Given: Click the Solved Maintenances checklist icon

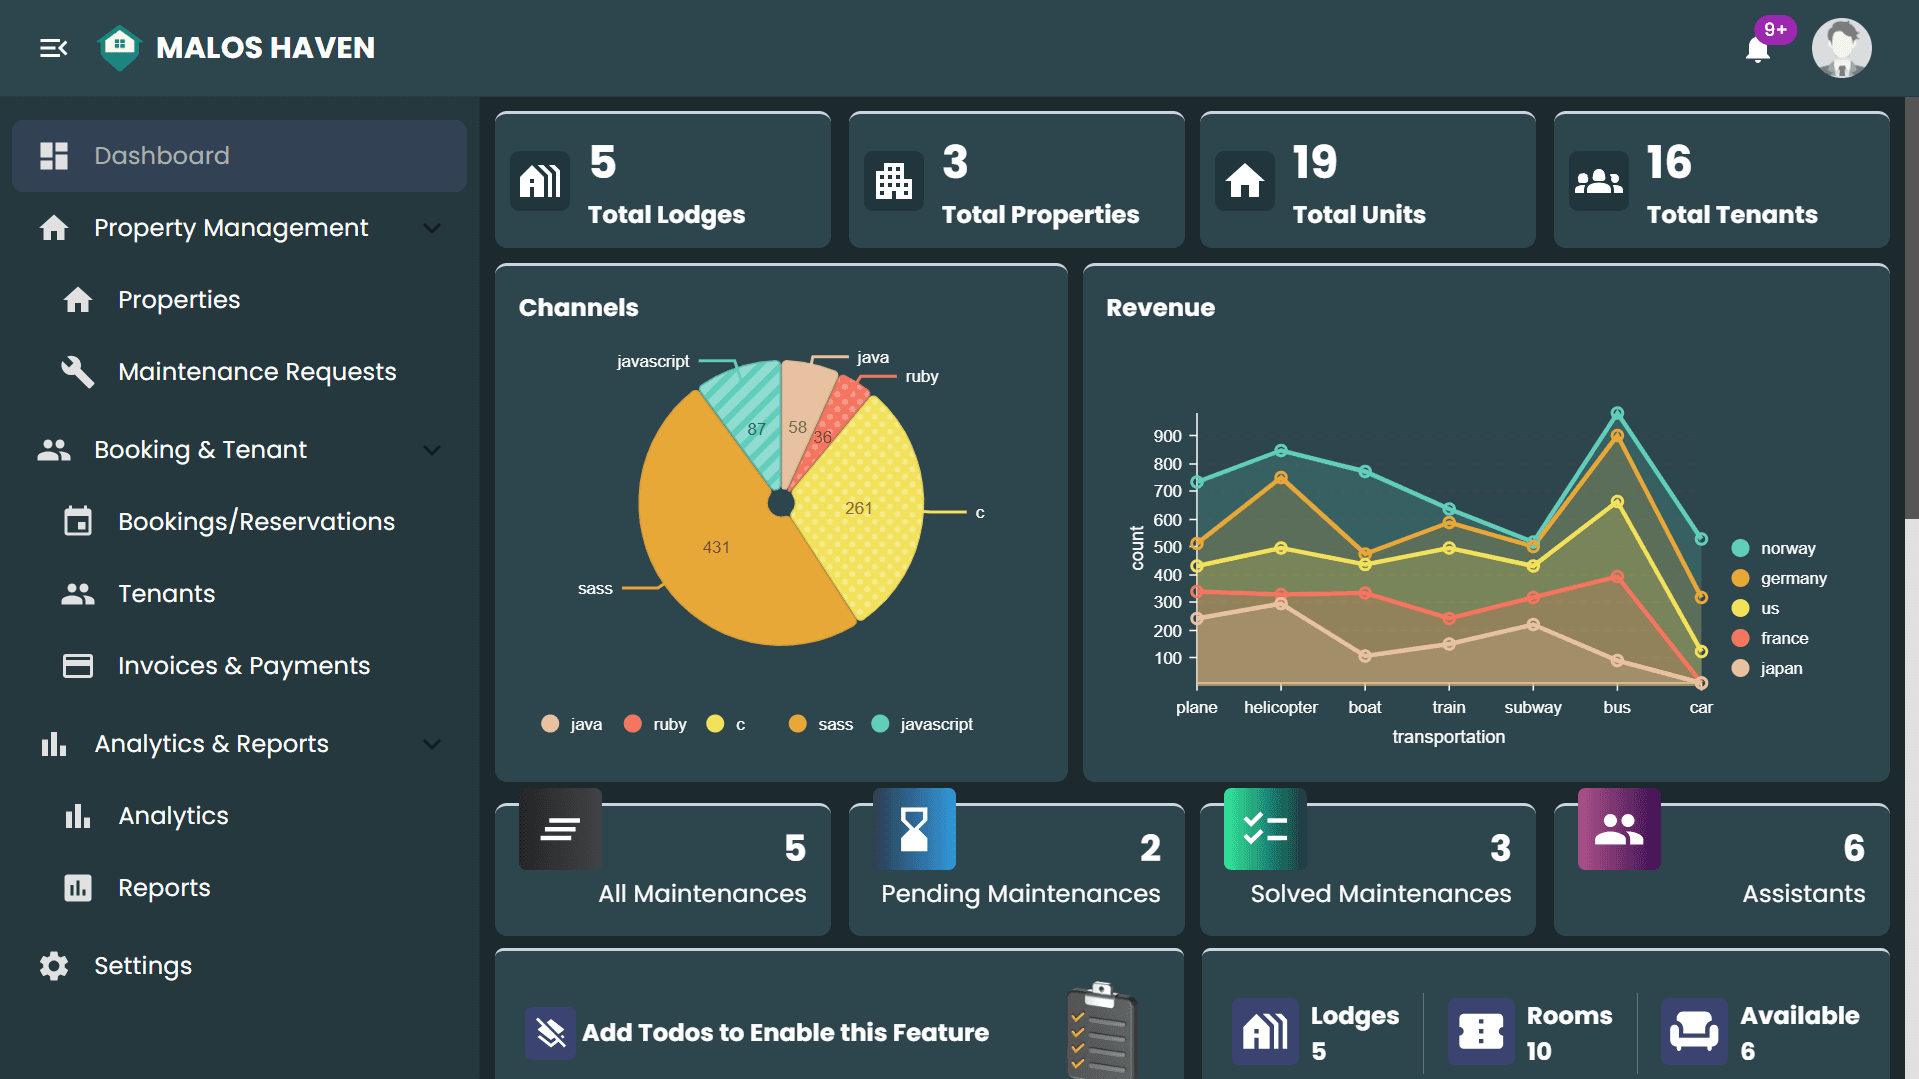Looking at the screenshot, I should pos(1265,829).
